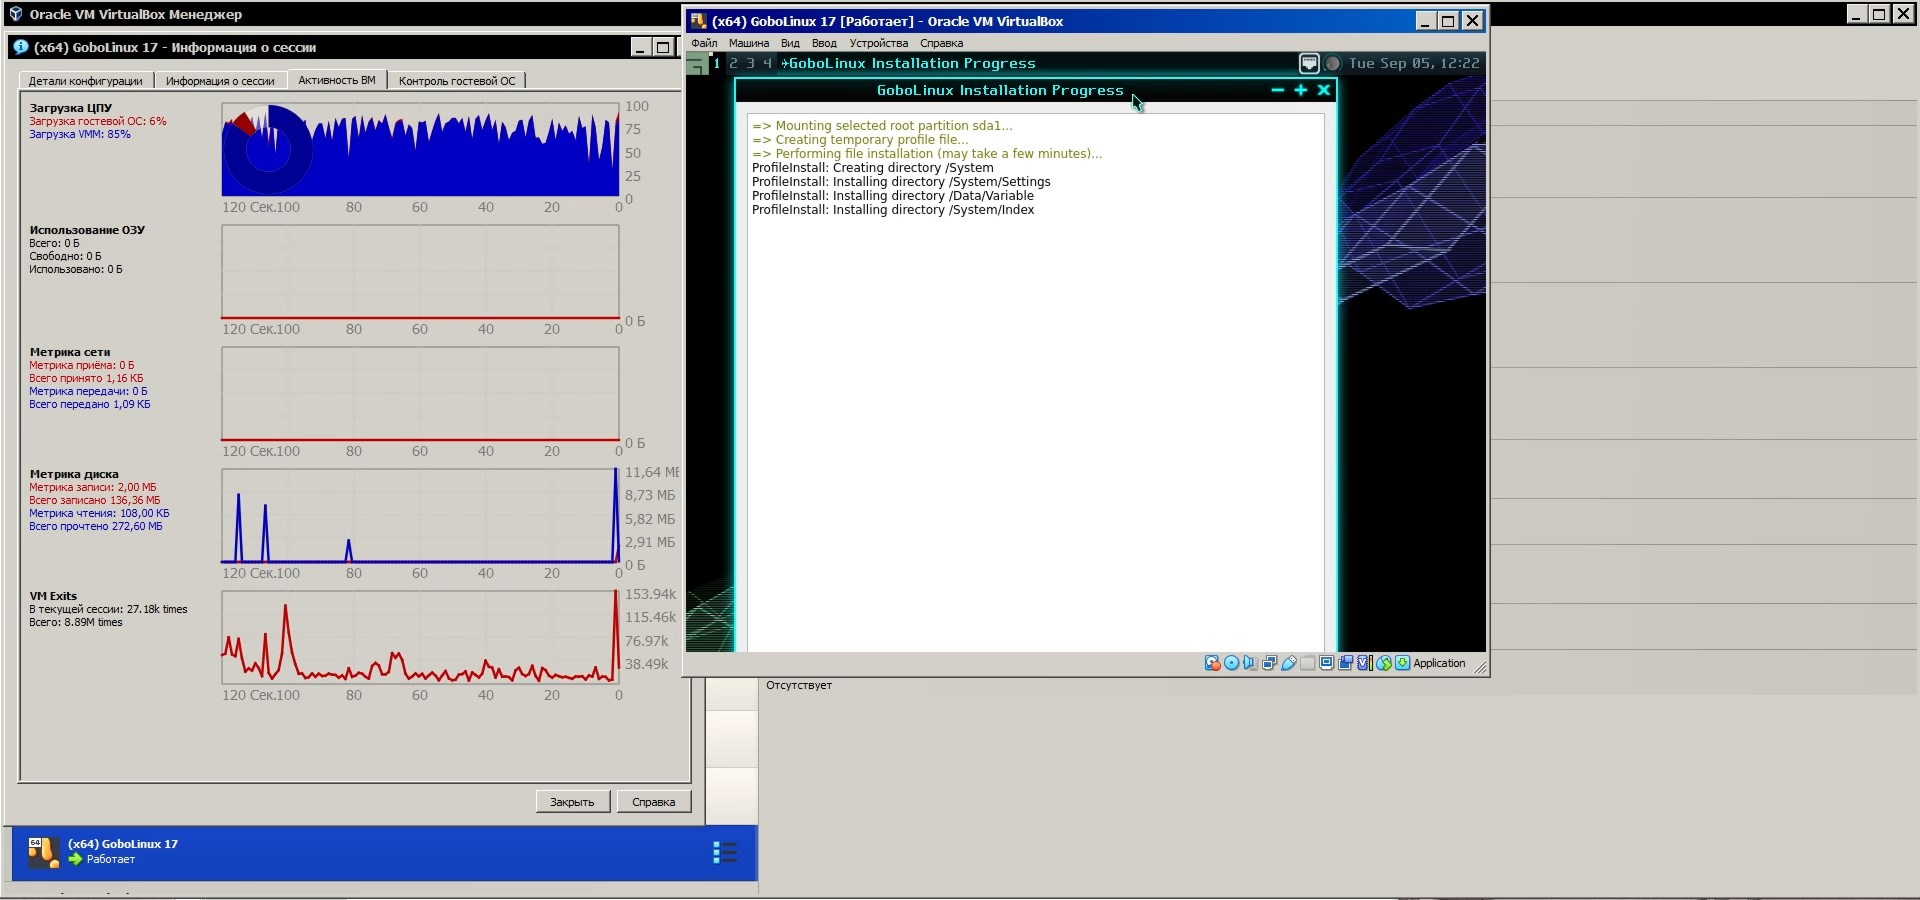The width and height of the screenshot is (1920, 900).
Task: Click the audio speaker status icon
Action: coord(1250,663)
